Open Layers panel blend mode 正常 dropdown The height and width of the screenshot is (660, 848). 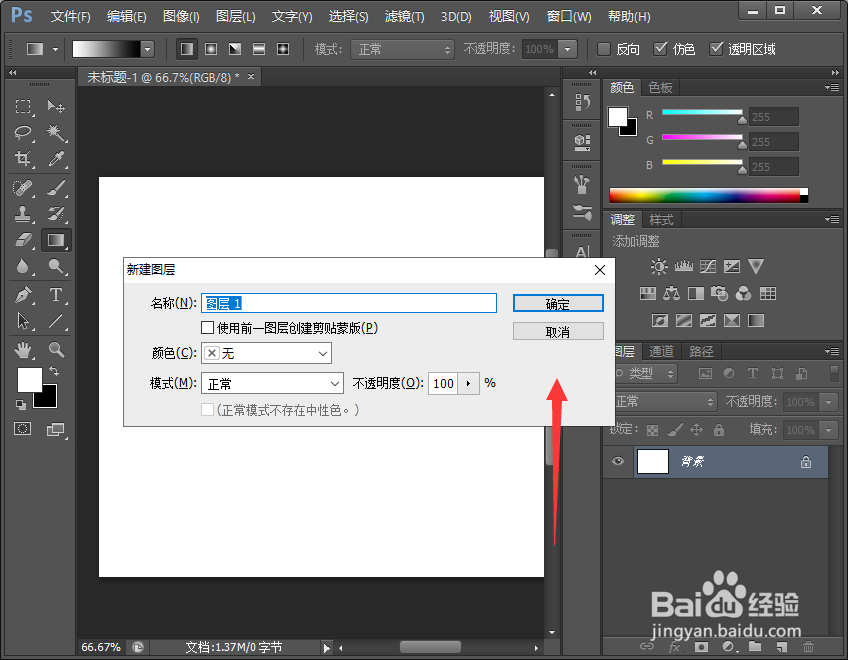pyautogui.click(x=664, y=401)
